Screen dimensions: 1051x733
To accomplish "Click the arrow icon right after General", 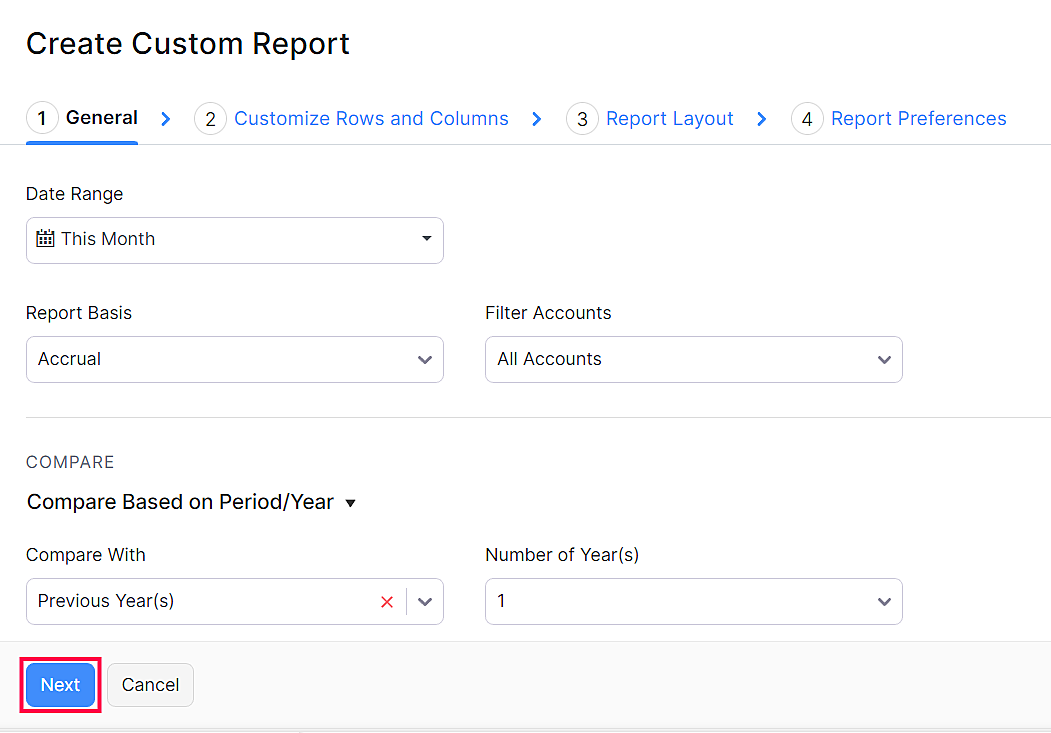I will click(x=166, y=119).
